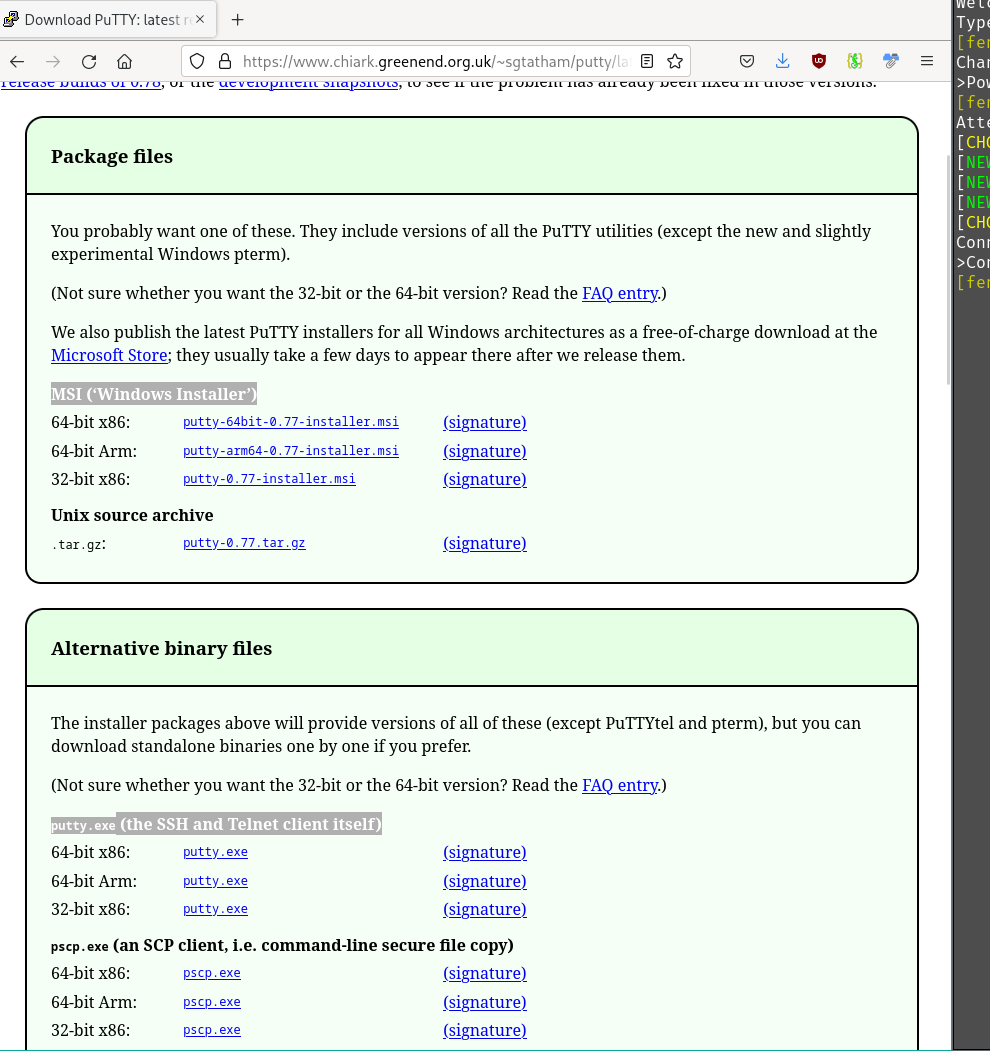Screen dimensions: 990x1051
Task: Open the Firefox application menu
Action: (x=927, y=62)
